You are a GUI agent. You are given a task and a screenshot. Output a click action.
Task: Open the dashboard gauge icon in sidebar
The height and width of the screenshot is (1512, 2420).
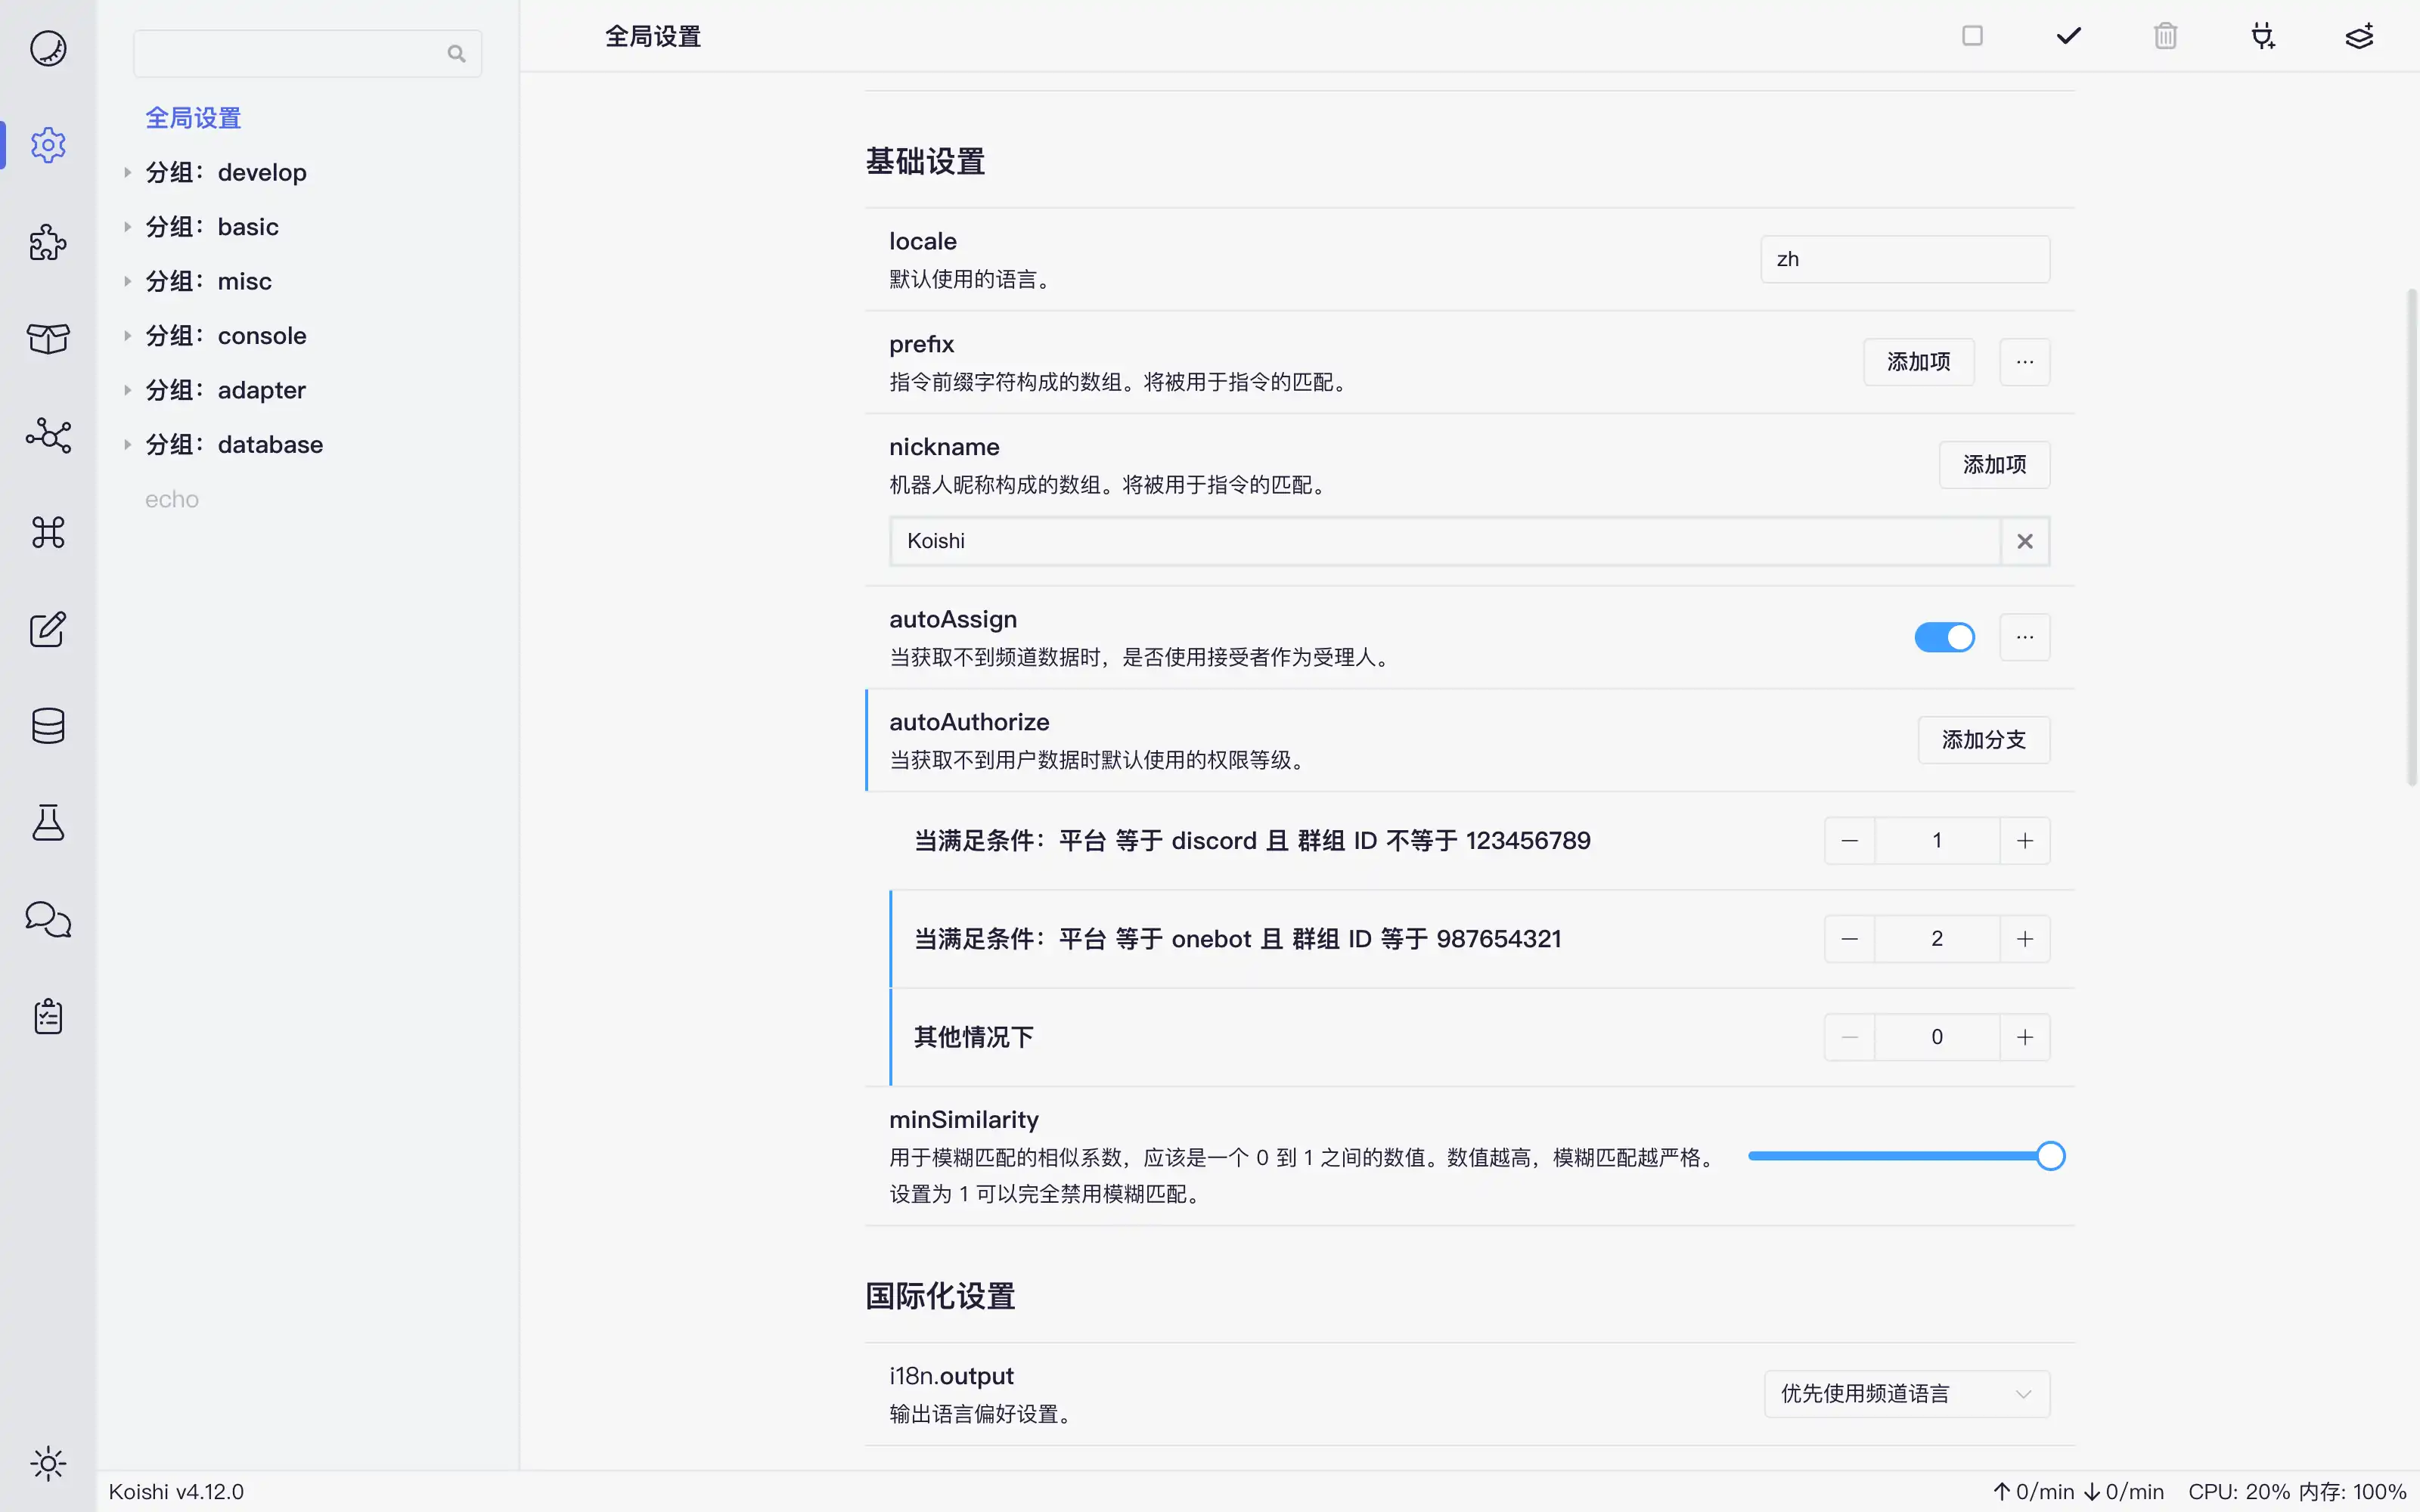pyautogui.click(x=48, y=48)
